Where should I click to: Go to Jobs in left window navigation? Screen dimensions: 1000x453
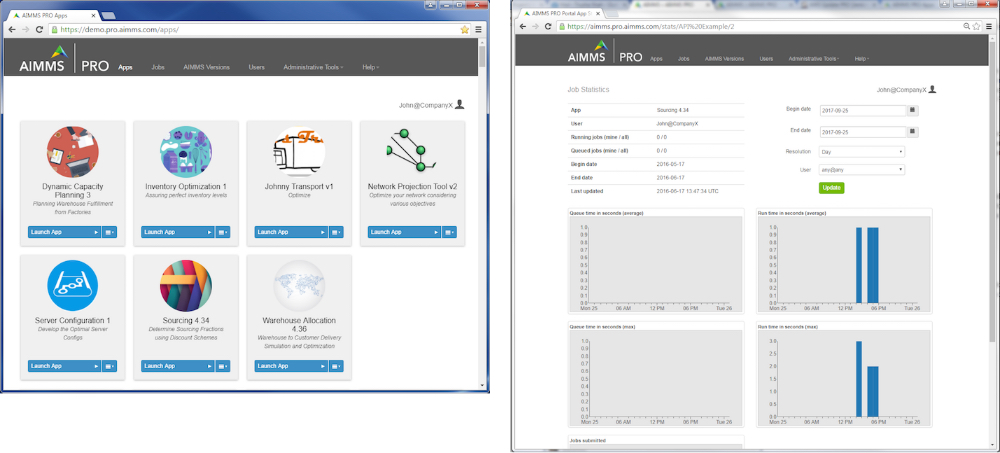click(158, 67)
